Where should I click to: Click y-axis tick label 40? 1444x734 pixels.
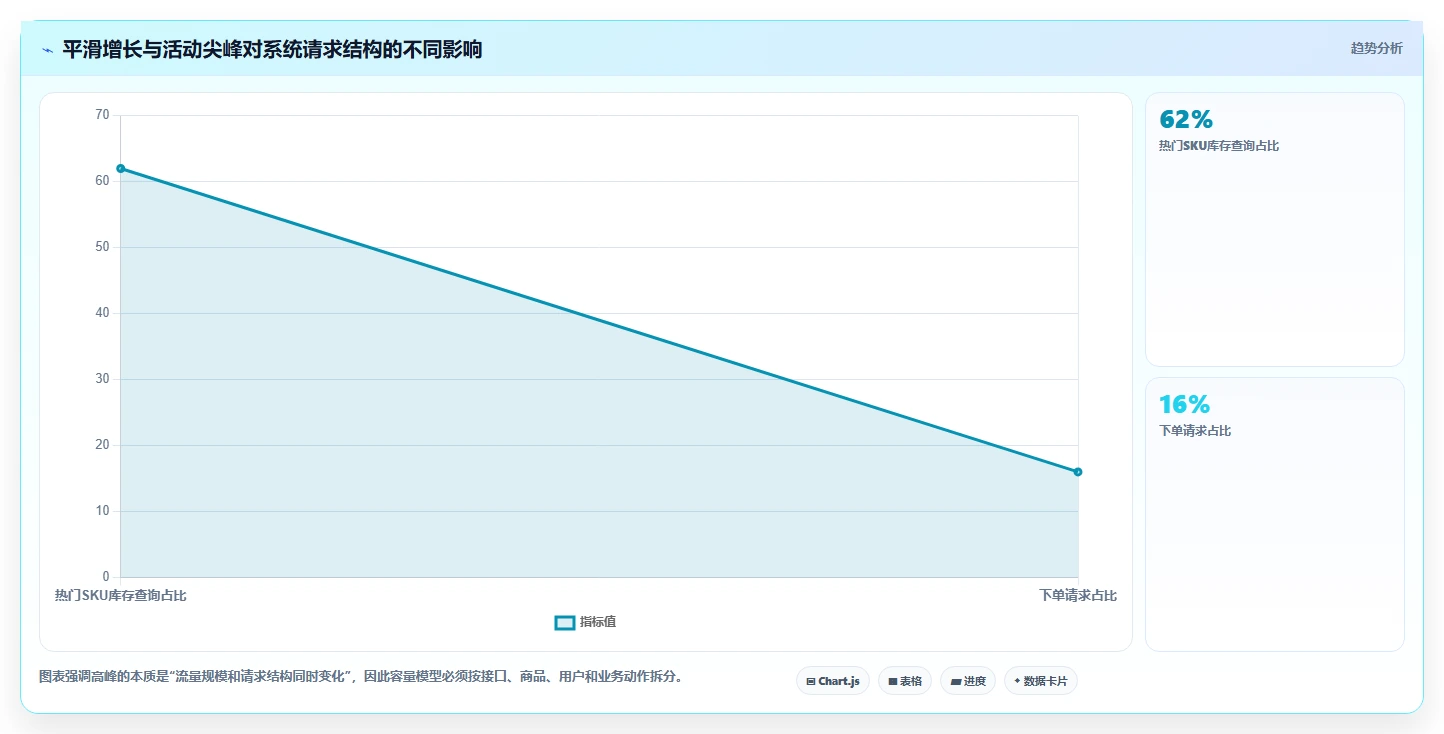(x=102, y=313)
